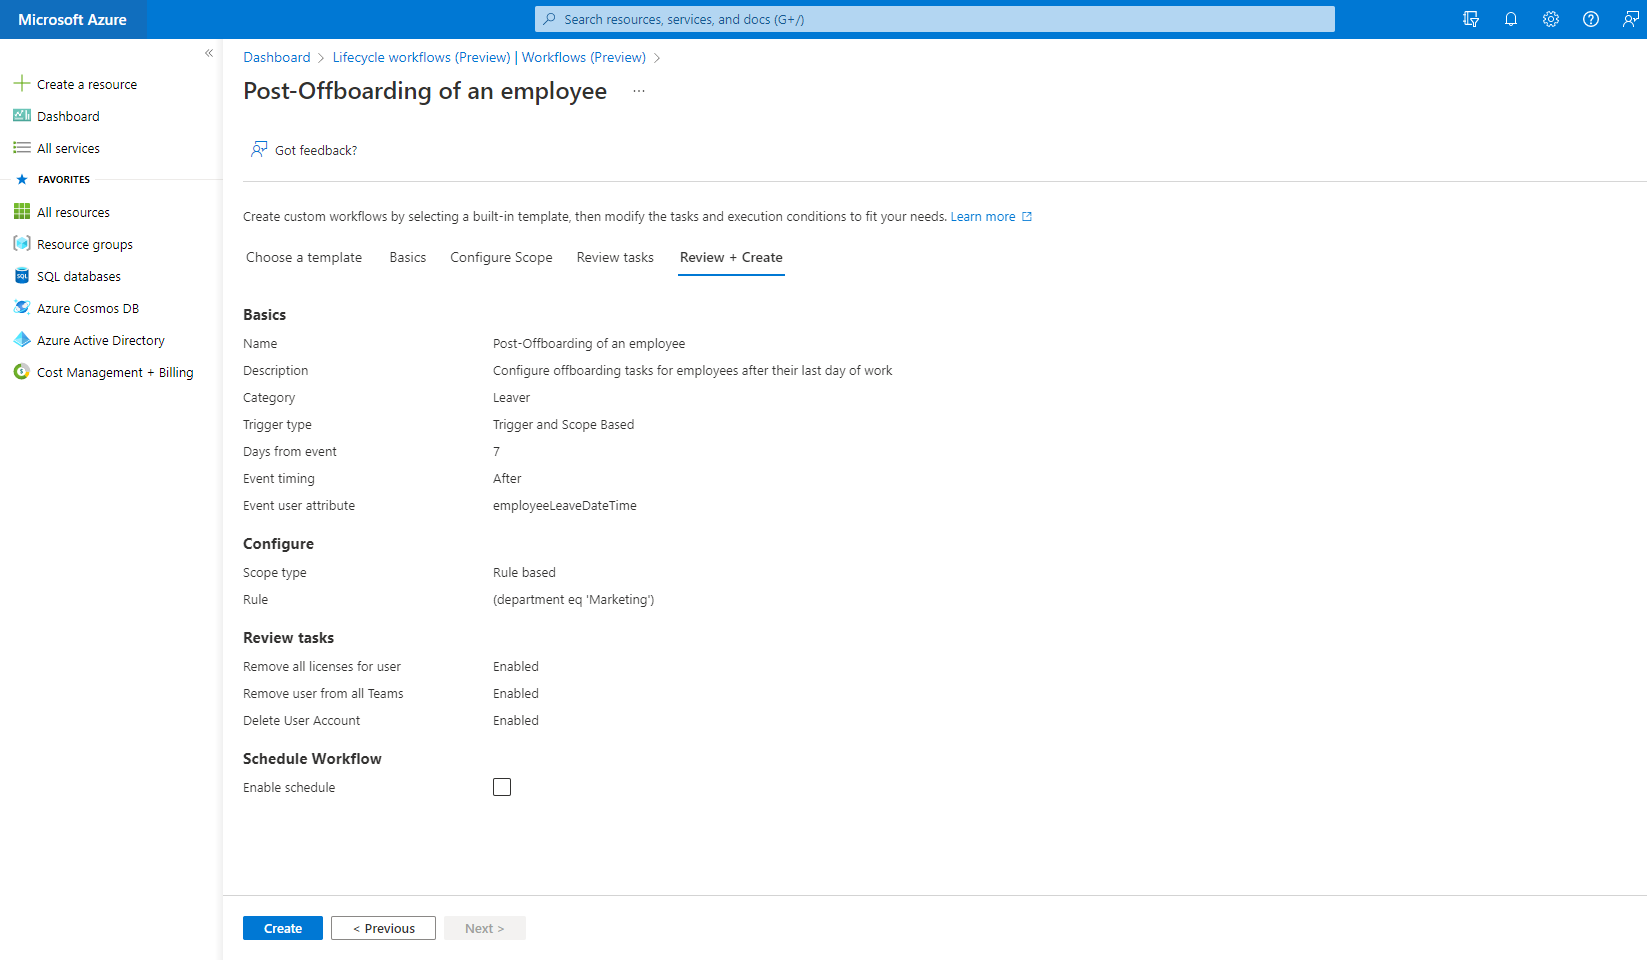Click the 'Delete User Account' task
Screen dimensions: 1647x960
click(301, 721)
